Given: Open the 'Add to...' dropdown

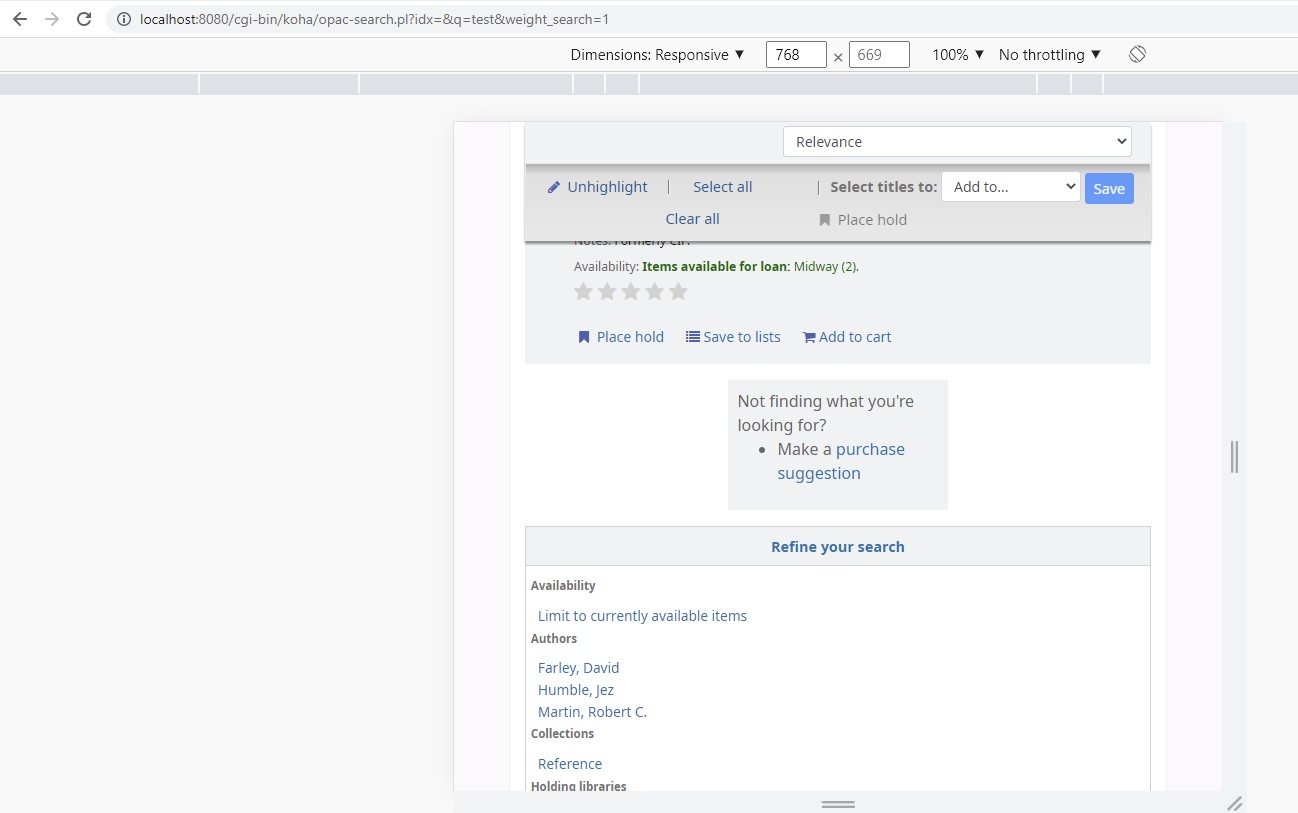Looking at the screenshot, I should point(1010,187).
